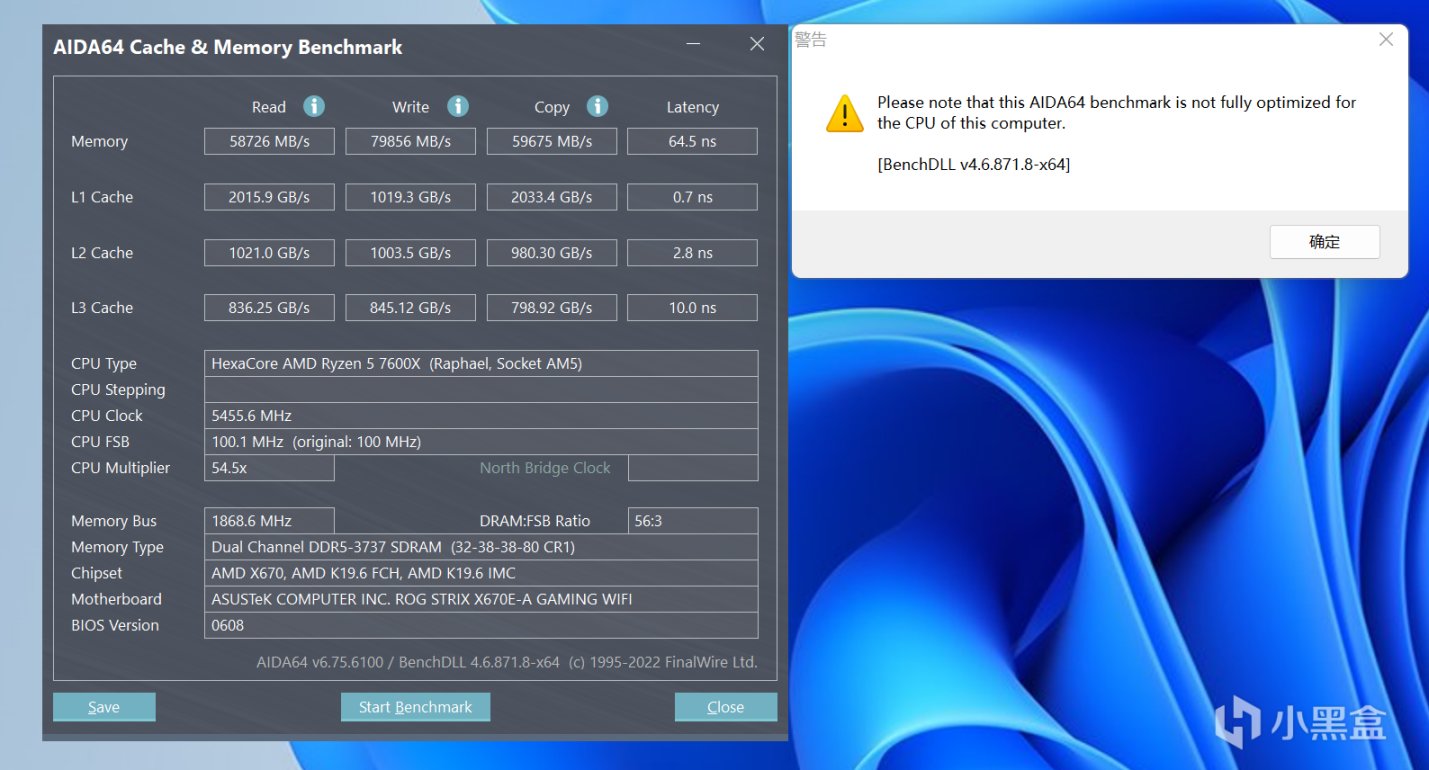Image resolution: width=1429 pixels, height=770 pixels.
Task: Click the DRAM:FSB Ratio field 56:3
Action: pos(692,521)
